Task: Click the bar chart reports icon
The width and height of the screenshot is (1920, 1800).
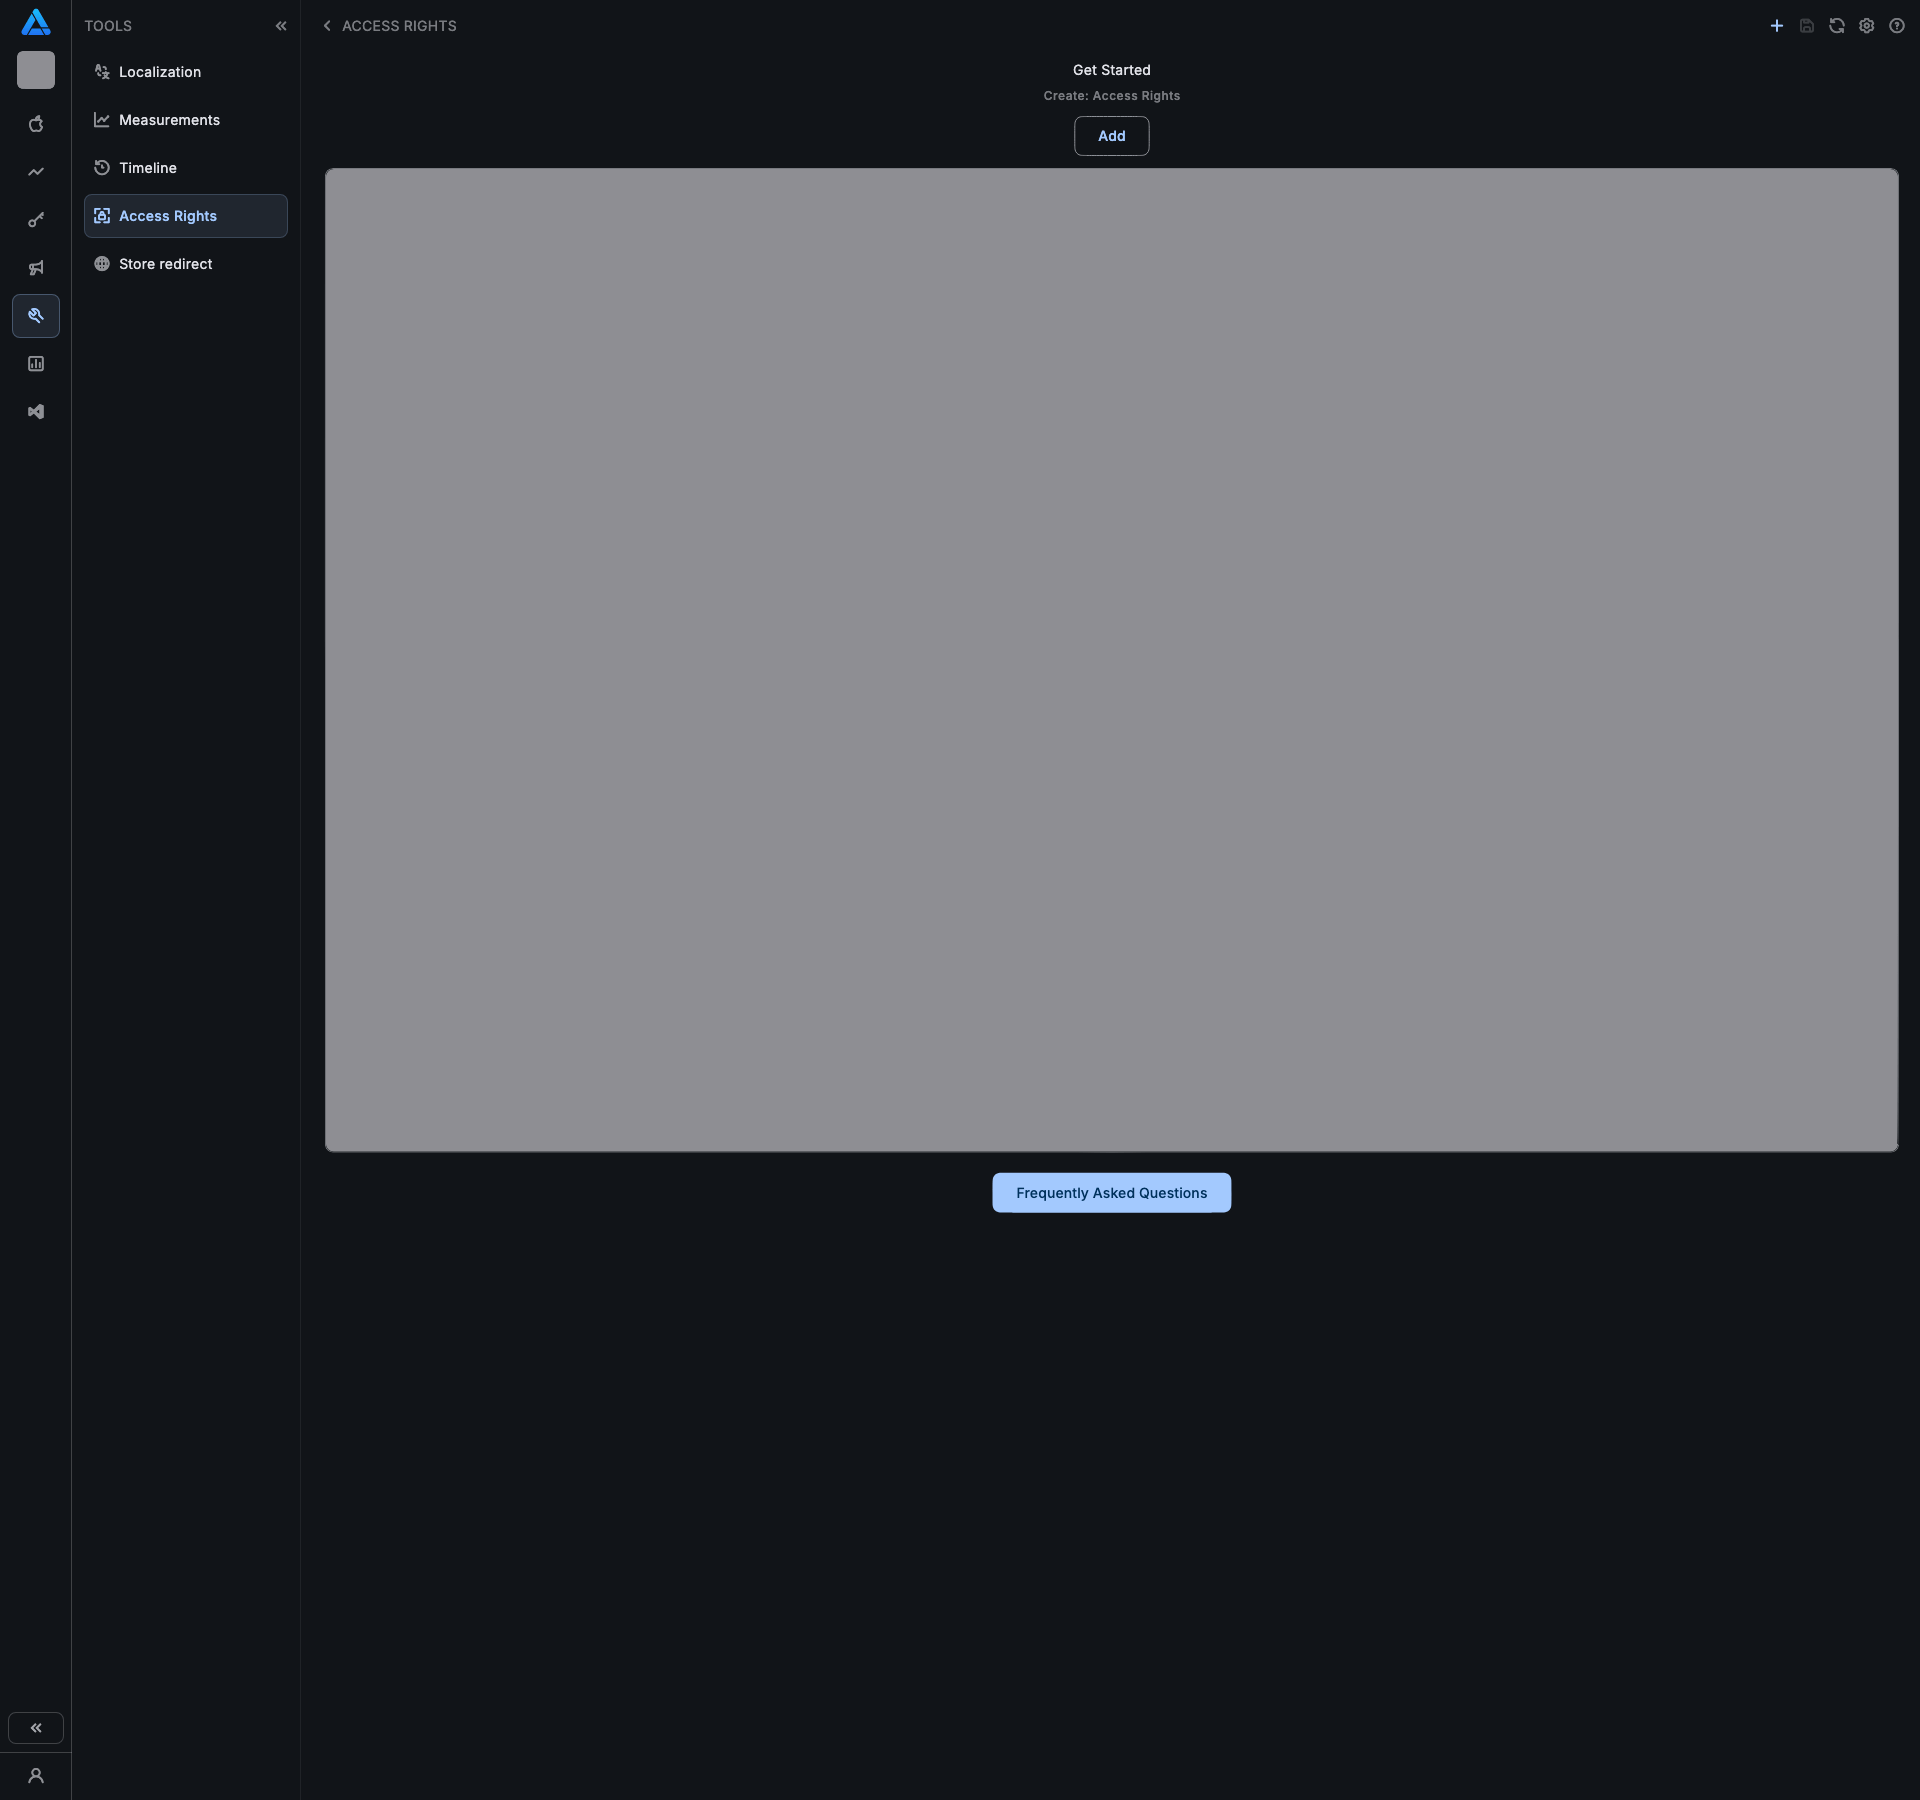Action: click(36, 364)
